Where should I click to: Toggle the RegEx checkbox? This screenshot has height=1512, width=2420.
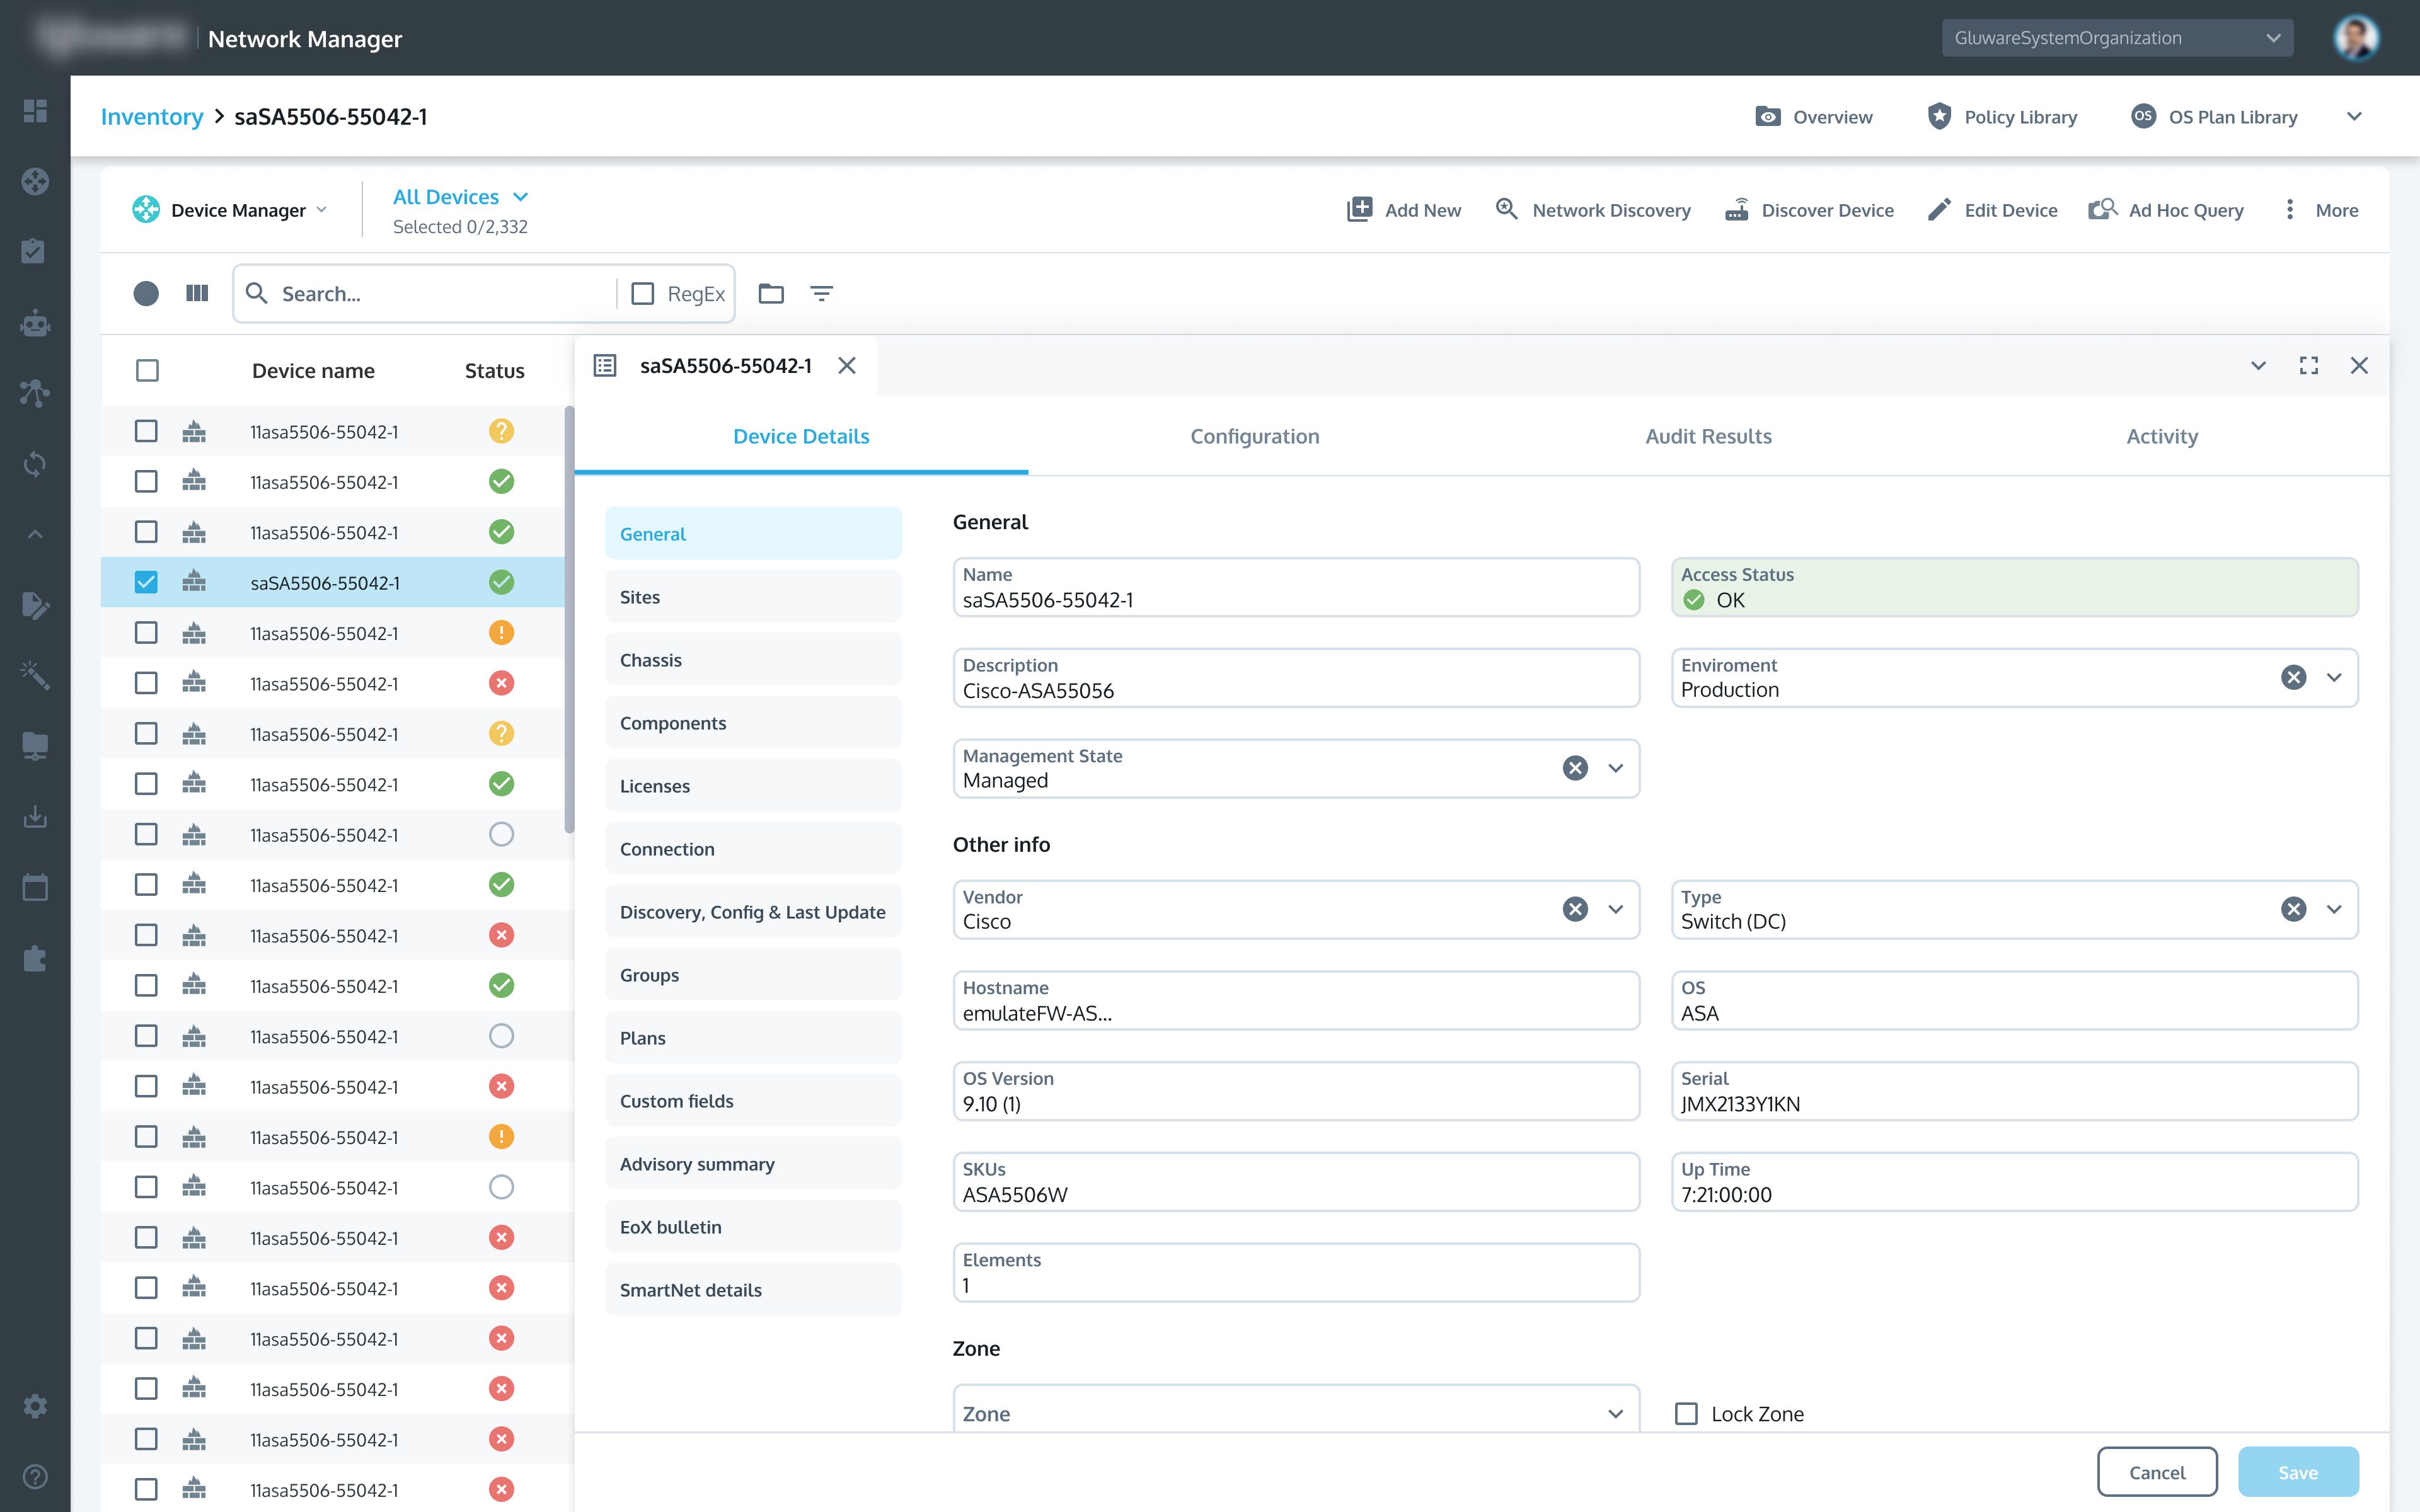pyautogui.click(x=643, y=294)
